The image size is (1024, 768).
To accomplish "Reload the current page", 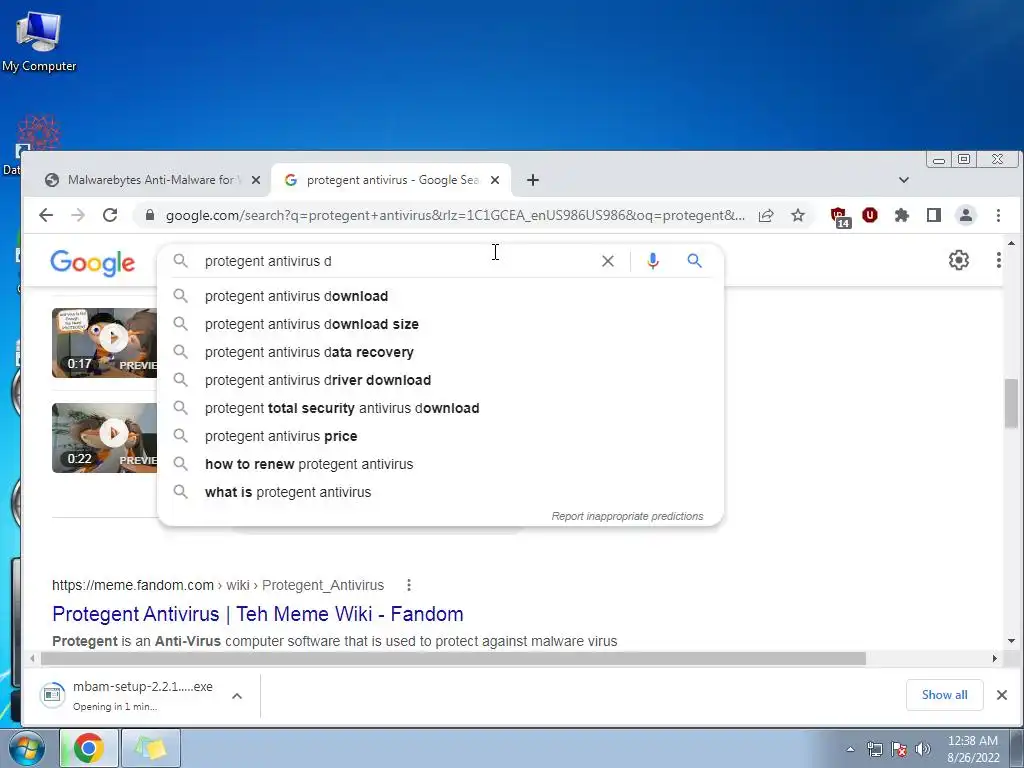I will click(110, 215).
